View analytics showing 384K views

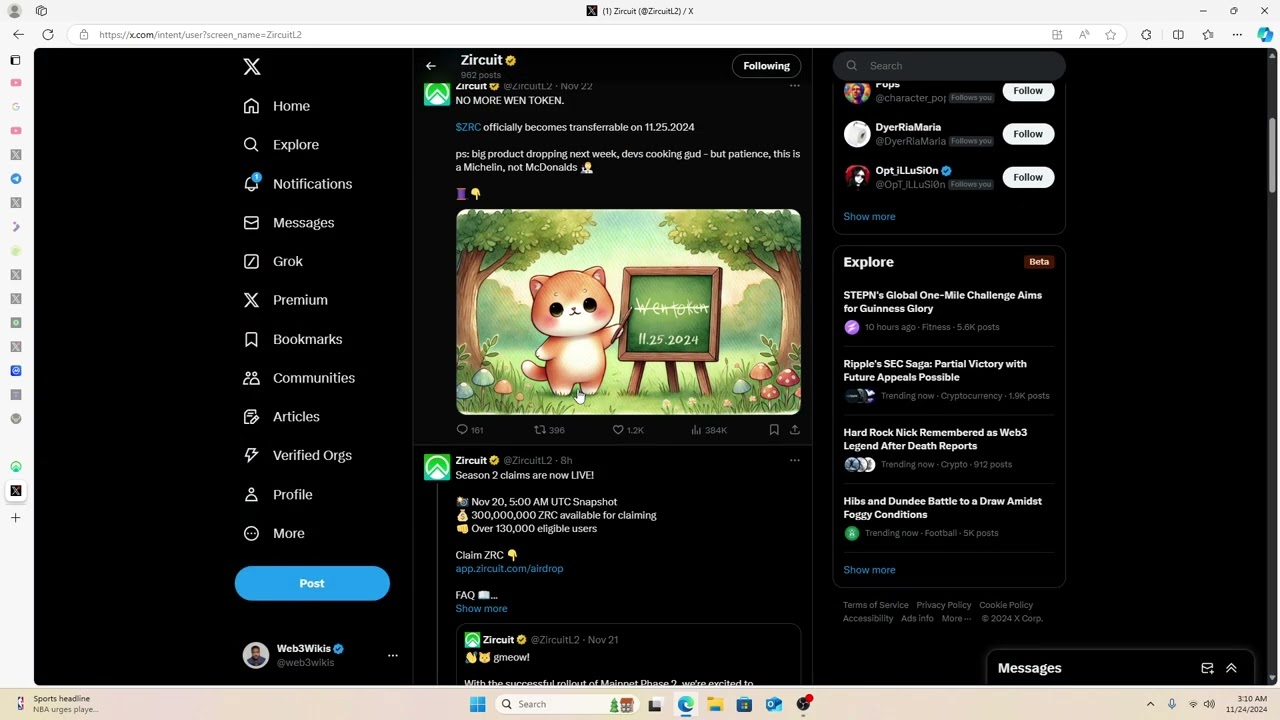[708, 430]
